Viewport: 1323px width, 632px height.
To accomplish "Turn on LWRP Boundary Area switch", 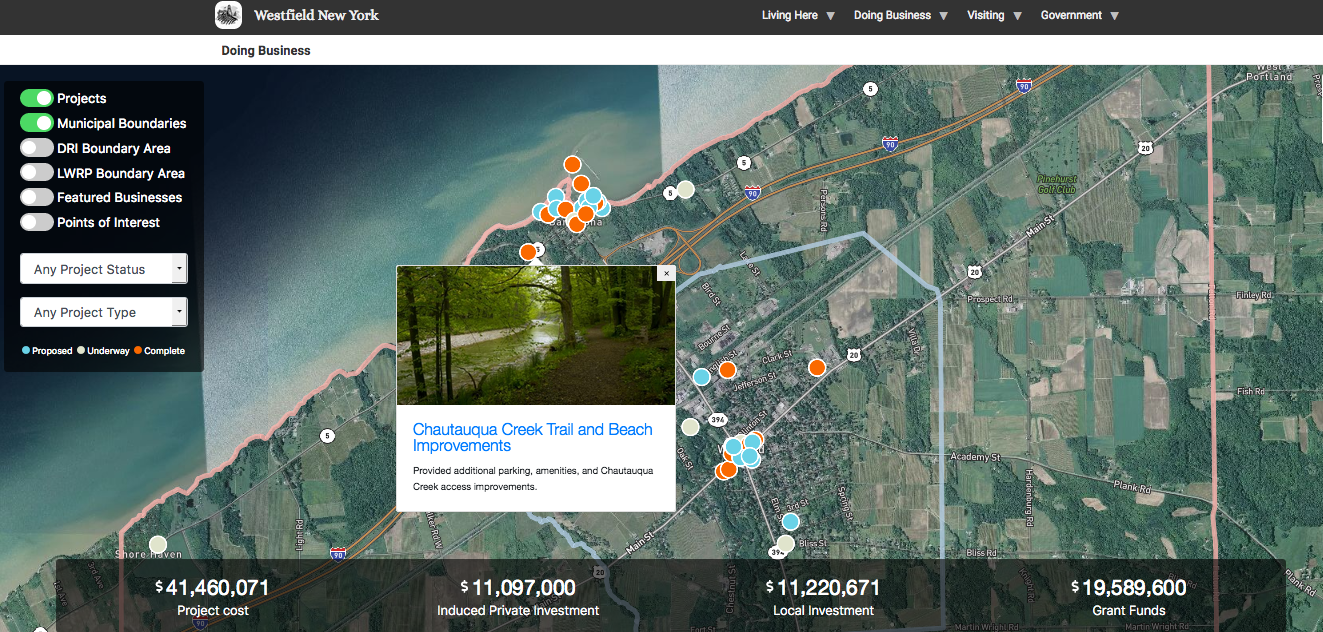I will pyautogui.click(x=37, y=172).
